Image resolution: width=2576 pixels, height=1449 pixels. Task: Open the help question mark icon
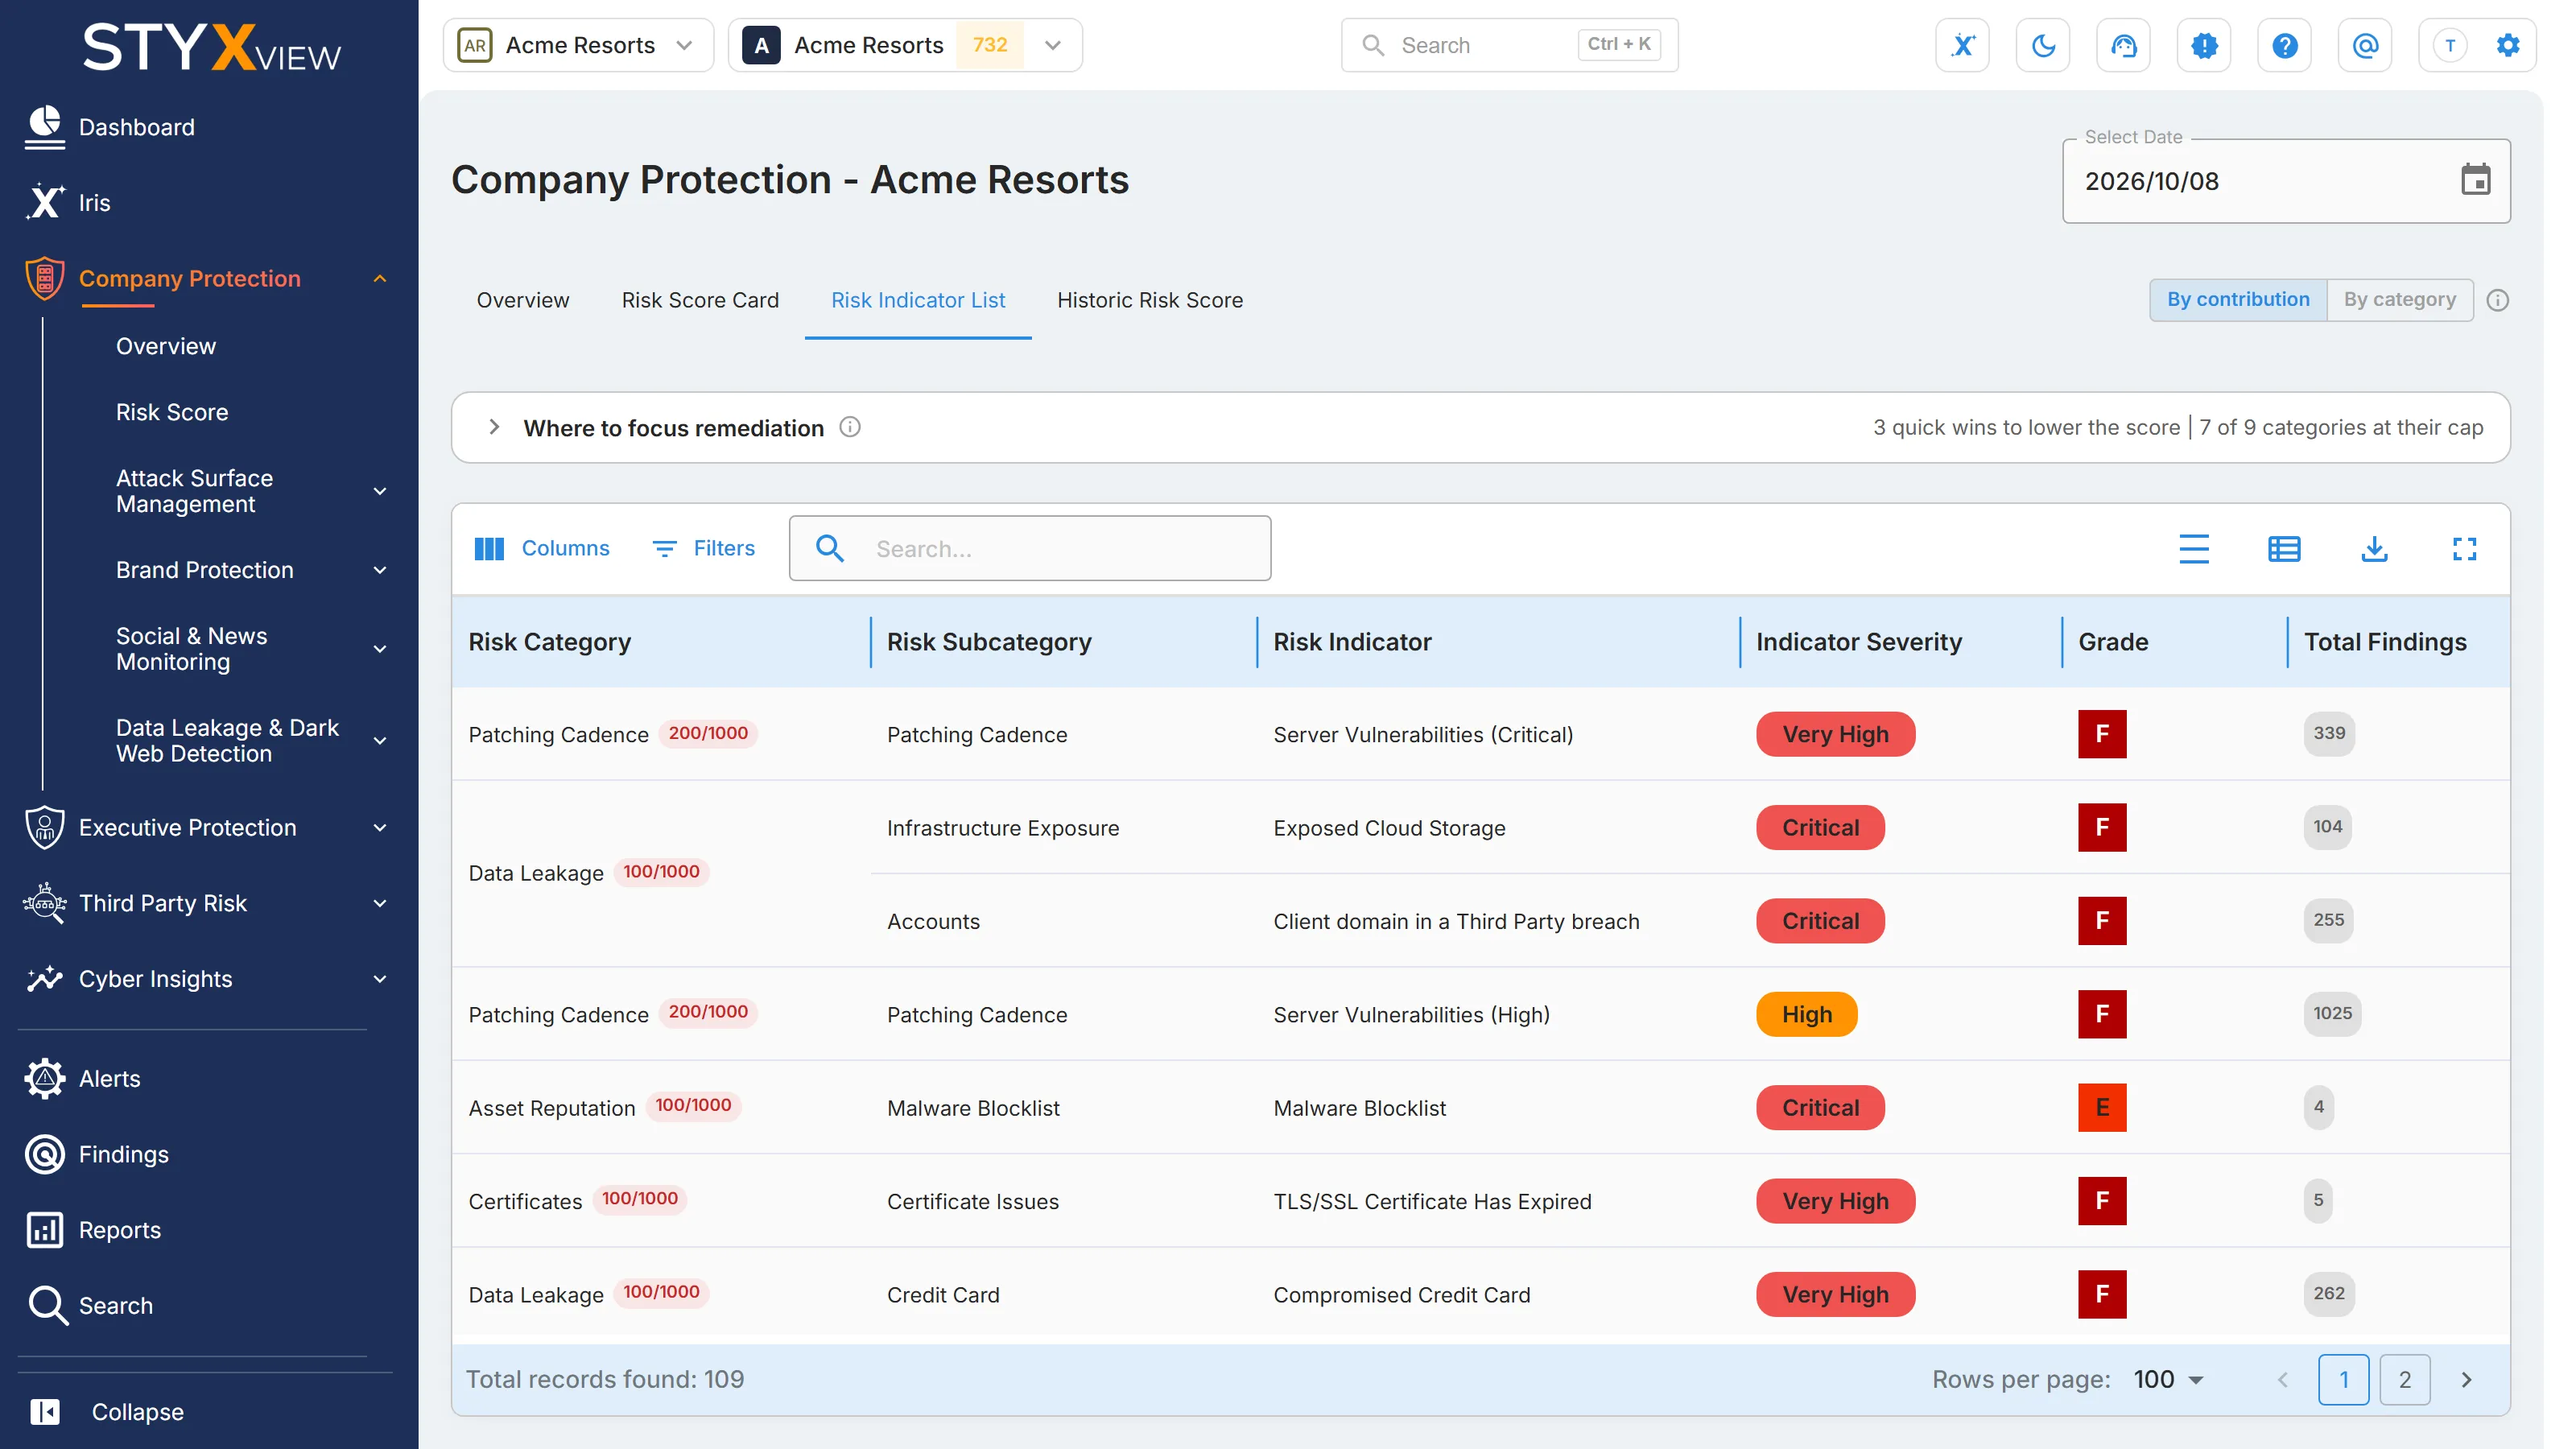(2284, 45)
